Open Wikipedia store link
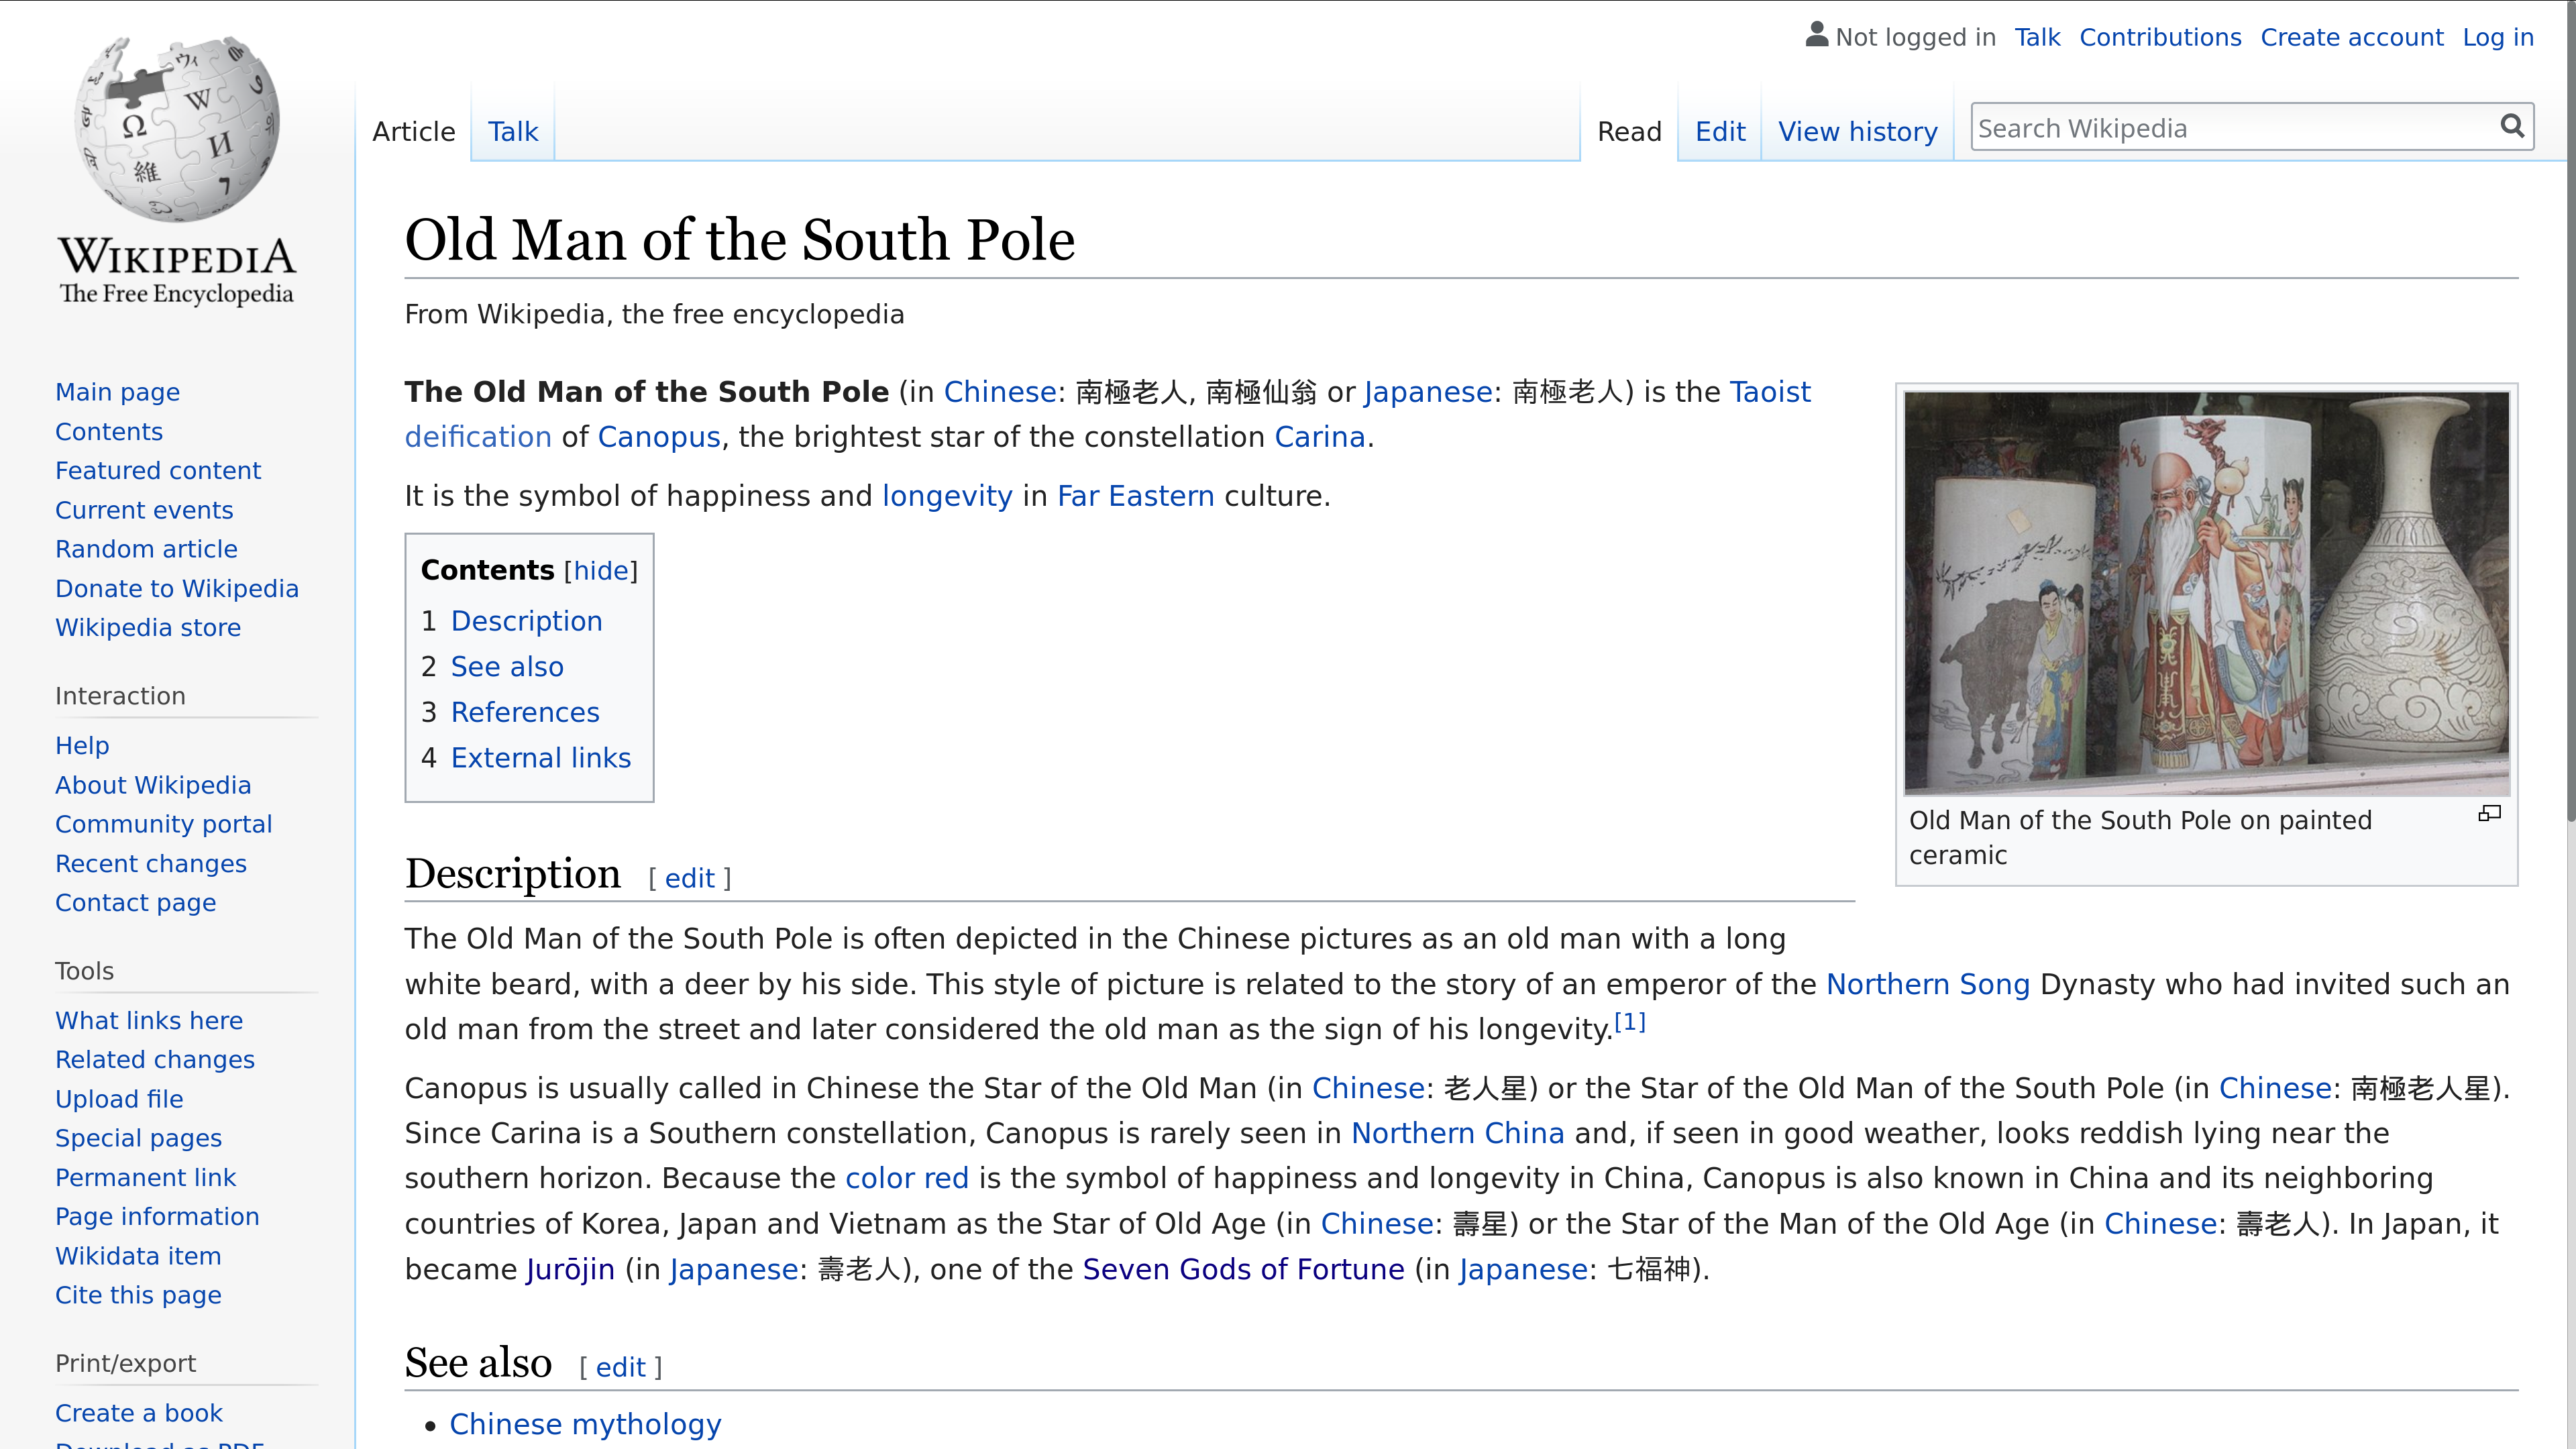 [148, 627]
